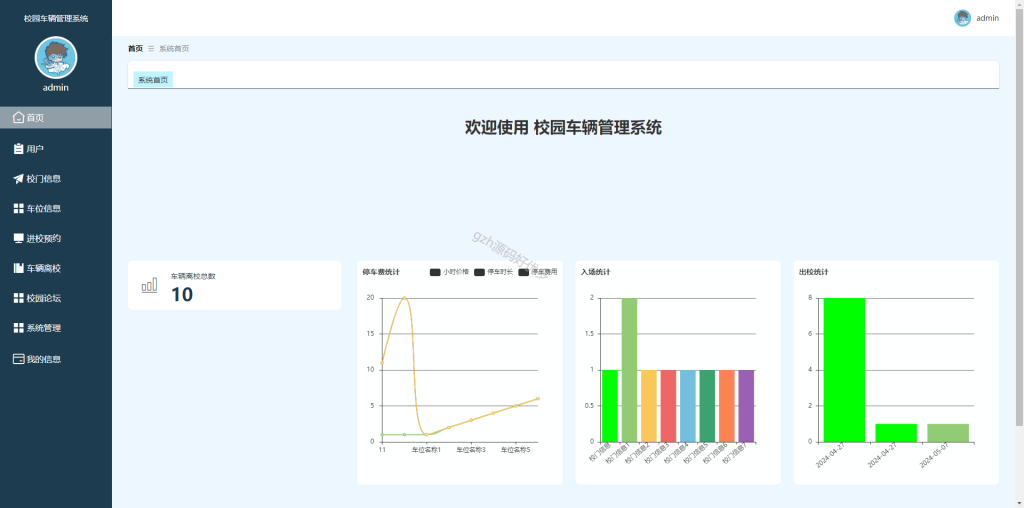Open the 用户 clipboard icon in sidebar
This screenshot has height=508, width=1024.
click(x=18, y=149)
